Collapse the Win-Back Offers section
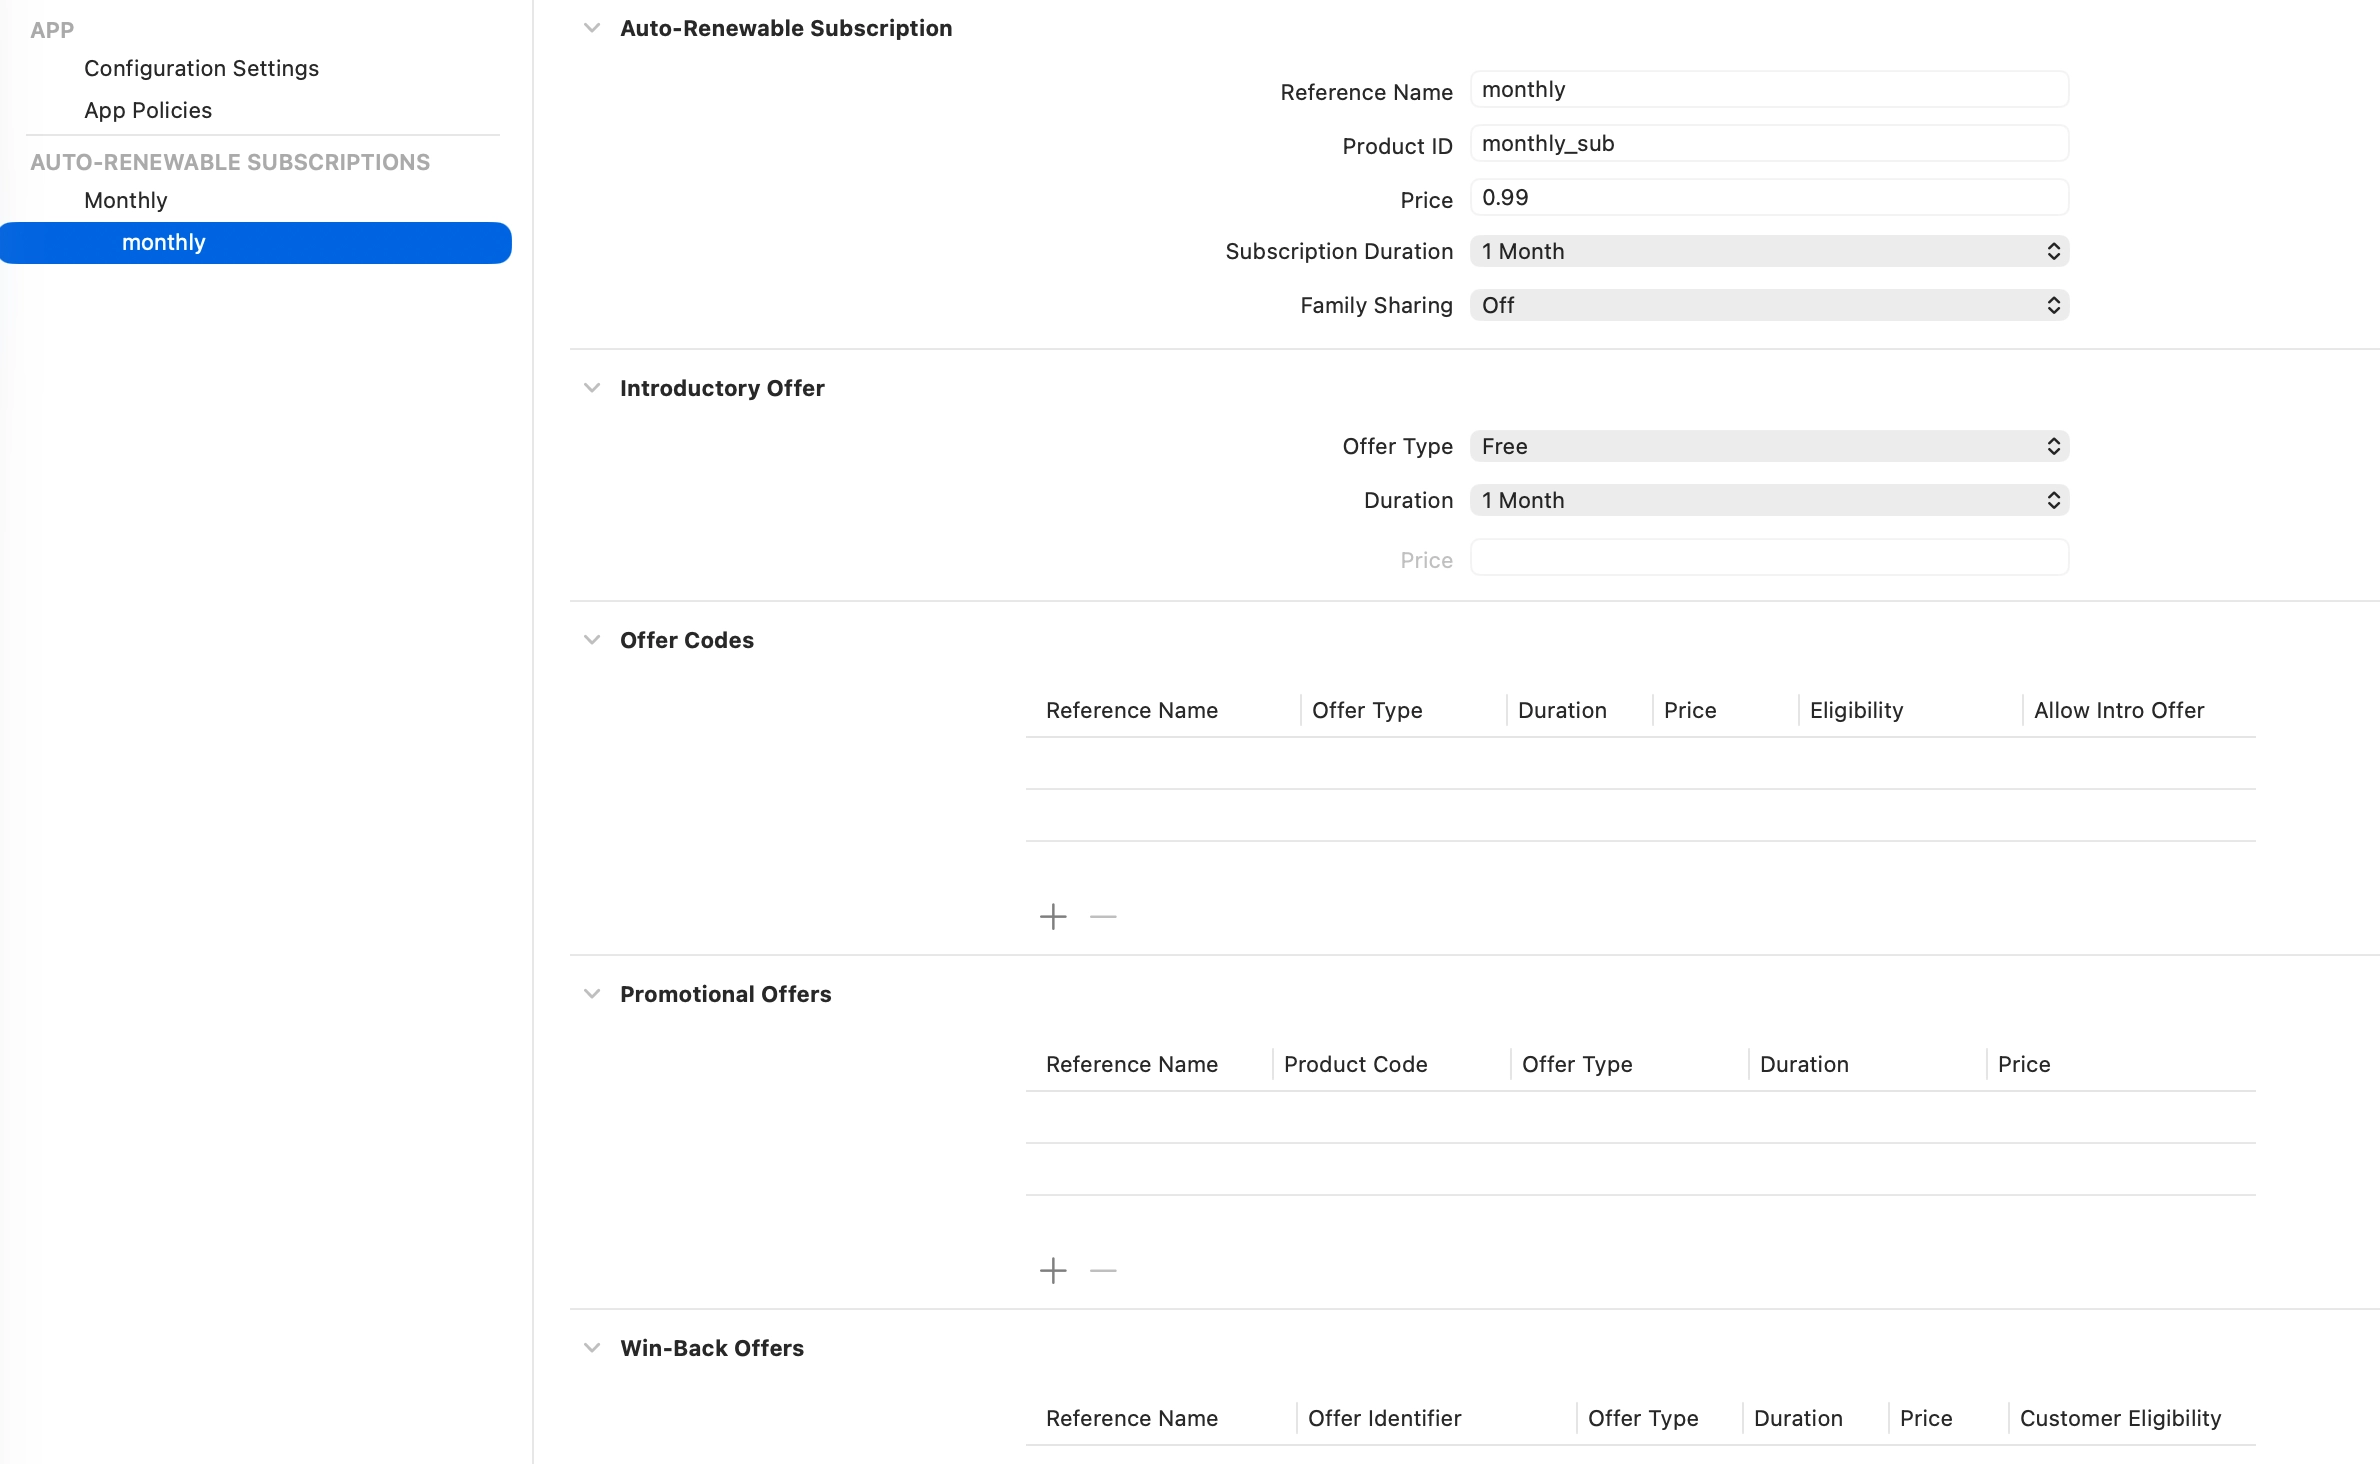This screenshot has width=2380, height=1464. [x=592, y=1348]
